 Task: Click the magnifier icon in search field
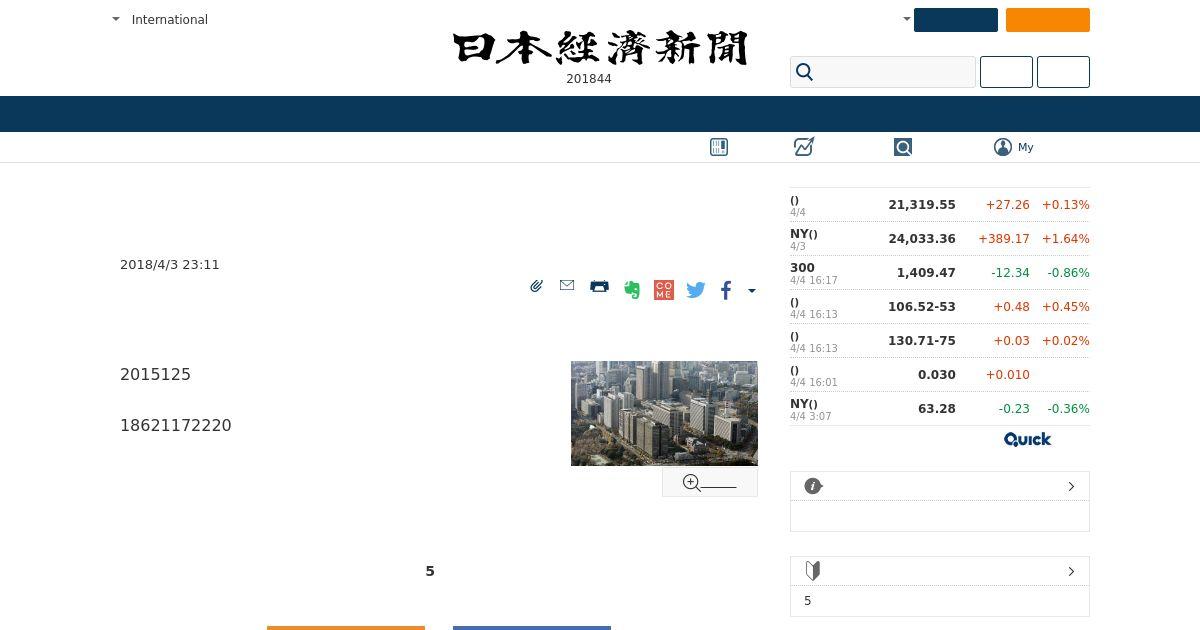point(804,72)
